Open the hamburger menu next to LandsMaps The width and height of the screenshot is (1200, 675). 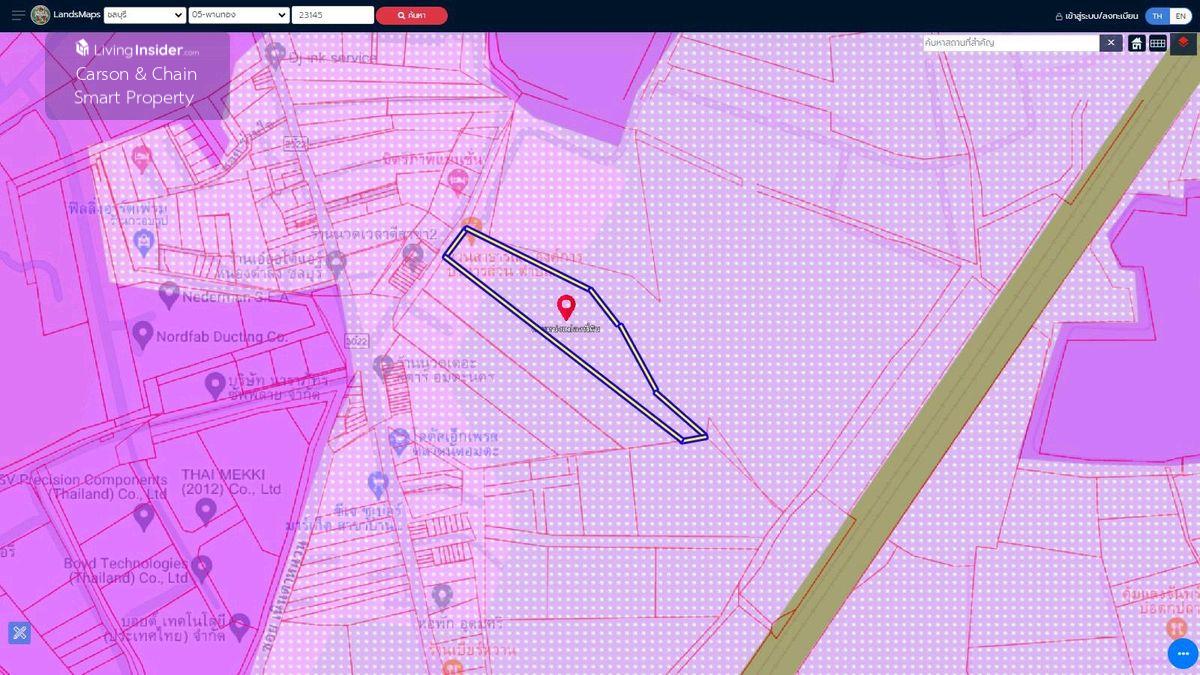coord(18,15)
